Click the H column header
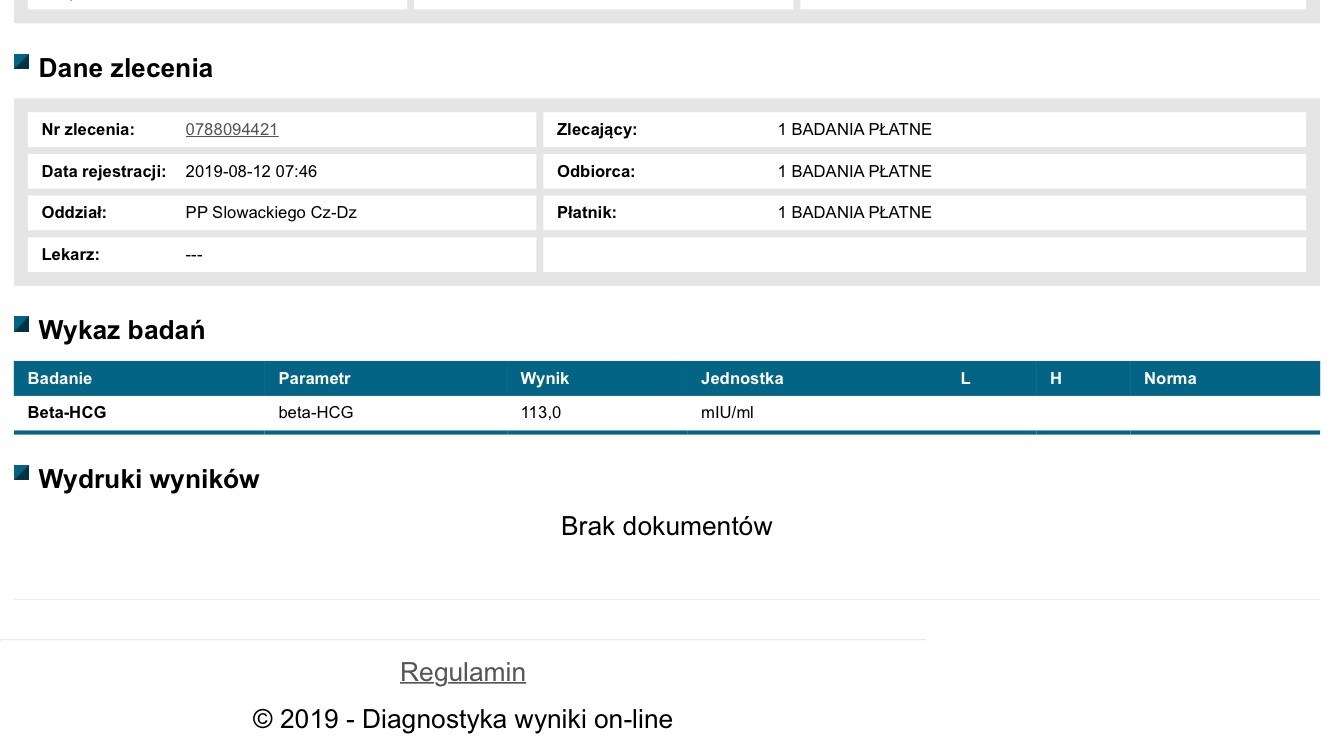Viewport: 1334px width, 750px height. click(1055, 379)
